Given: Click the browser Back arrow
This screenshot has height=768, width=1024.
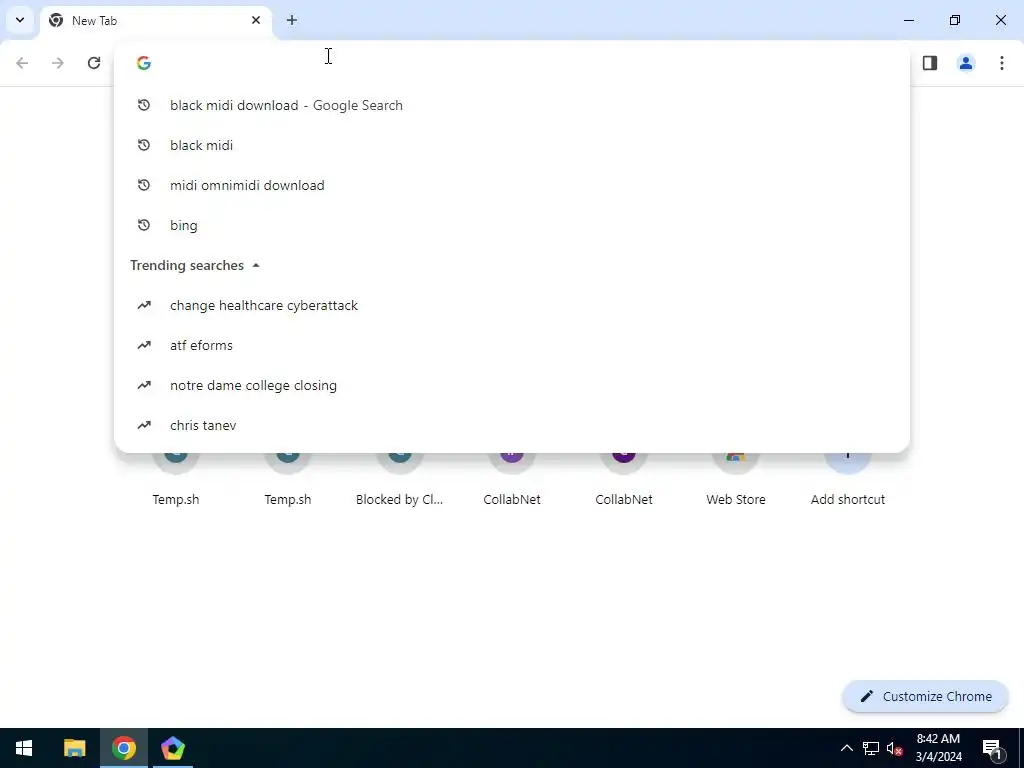Looking at the screenshot, I should pos(22,63).
